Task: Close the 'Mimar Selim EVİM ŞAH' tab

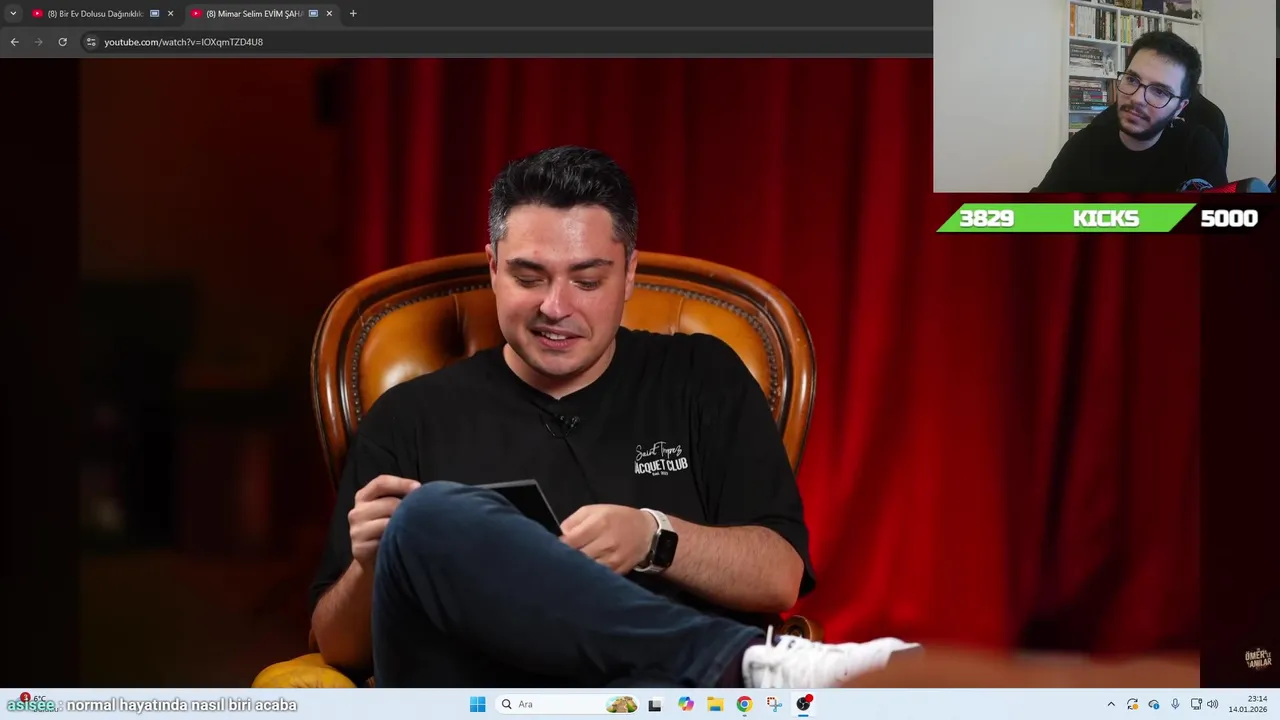Action: click(329, 13)
